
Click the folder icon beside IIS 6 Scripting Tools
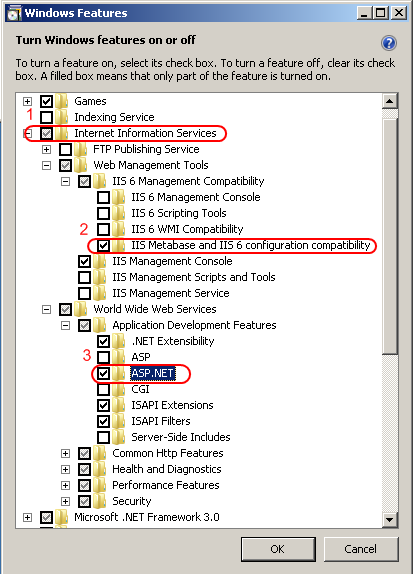pos(119,213)
